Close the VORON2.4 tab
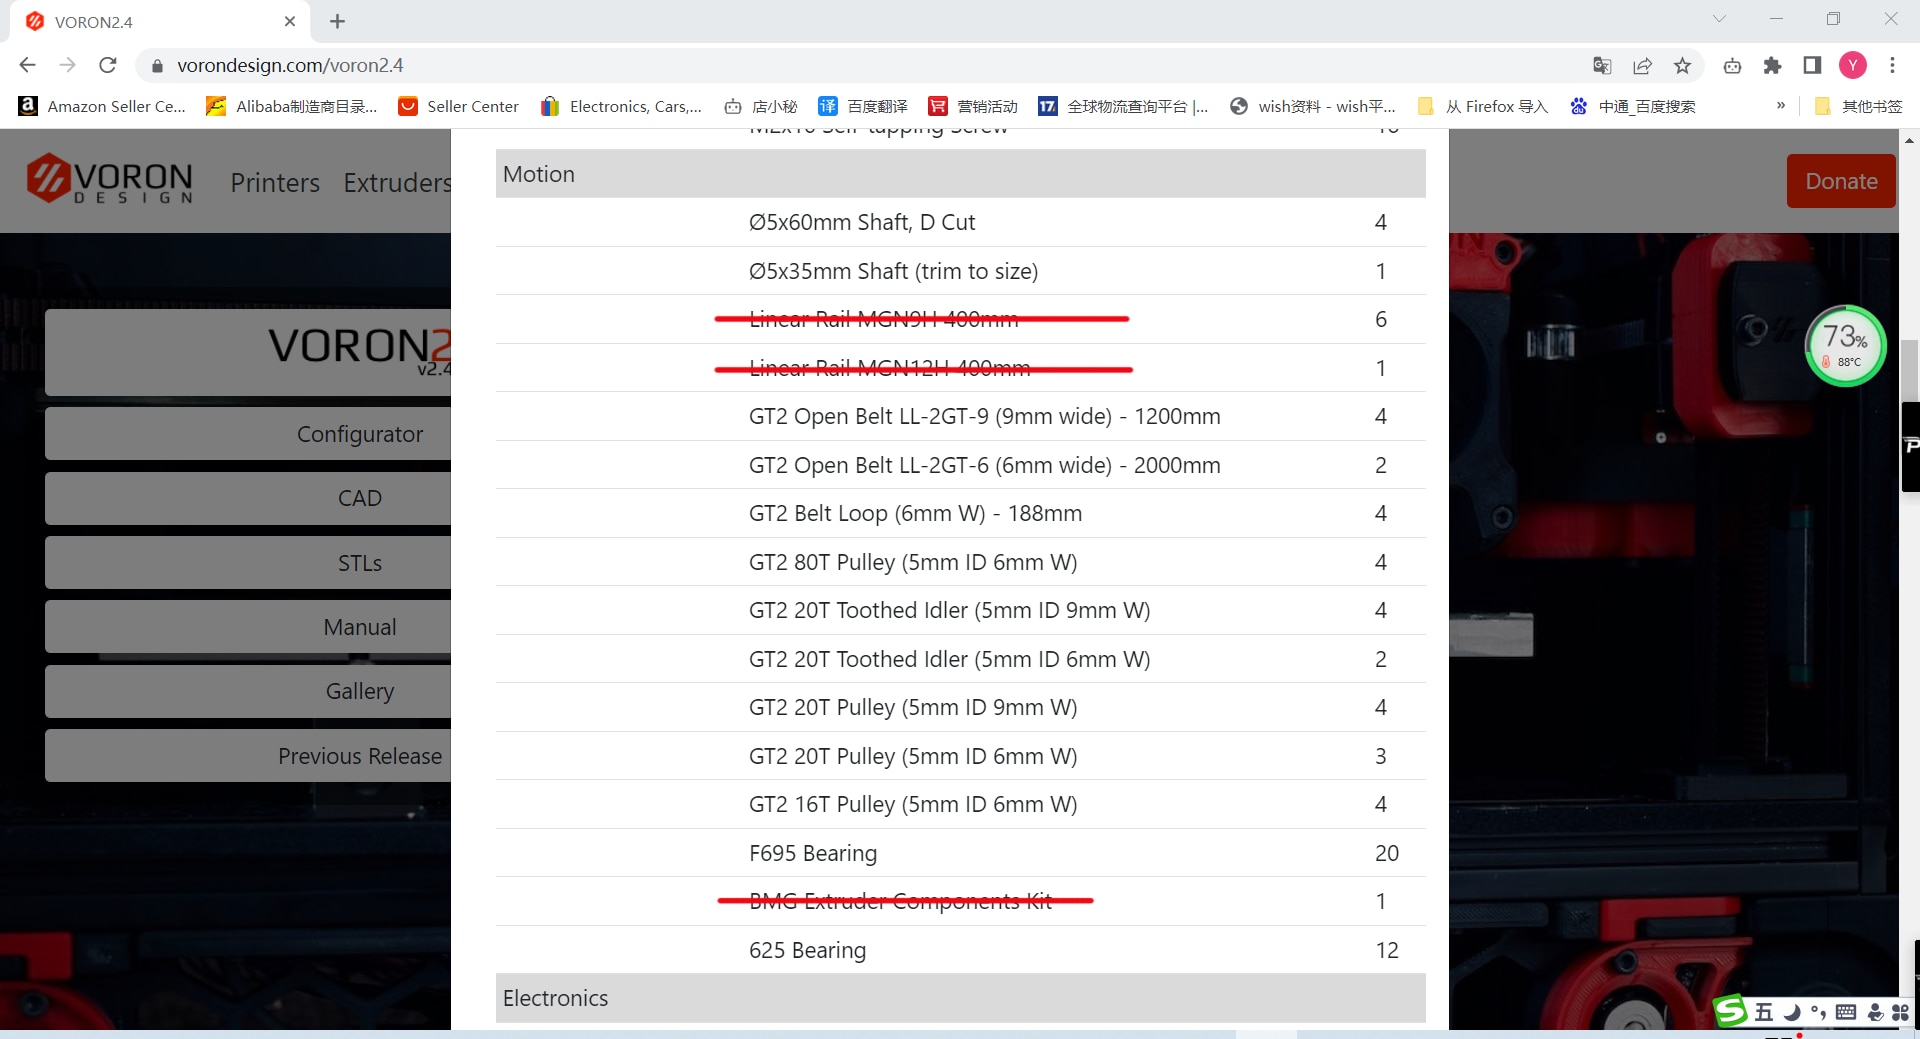 290,21
